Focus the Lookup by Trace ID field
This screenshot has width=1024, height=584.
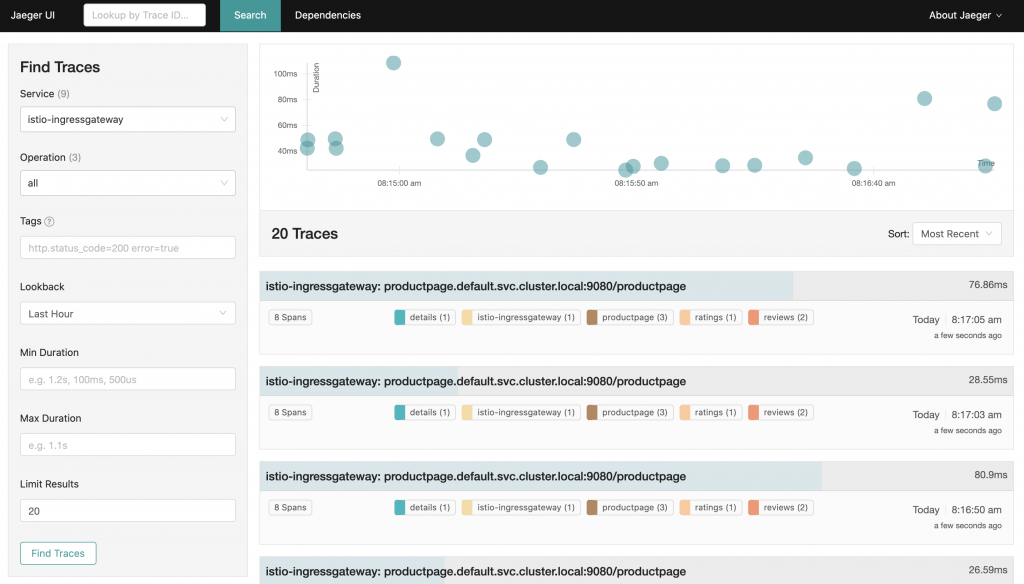coord(144,15)
